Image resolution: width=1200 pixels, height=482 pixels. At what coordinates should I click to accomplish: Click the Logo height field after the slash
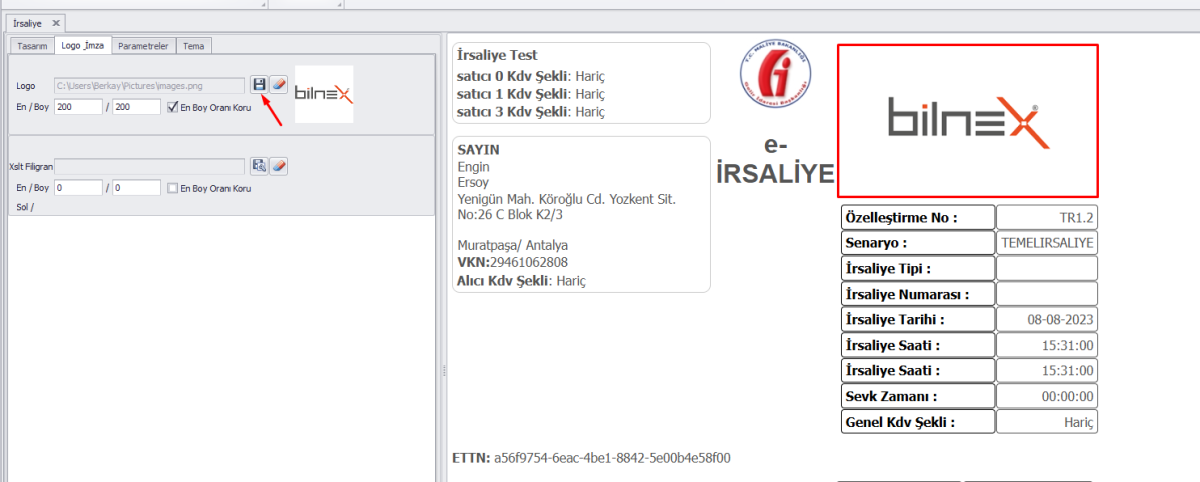click(136, 107)
